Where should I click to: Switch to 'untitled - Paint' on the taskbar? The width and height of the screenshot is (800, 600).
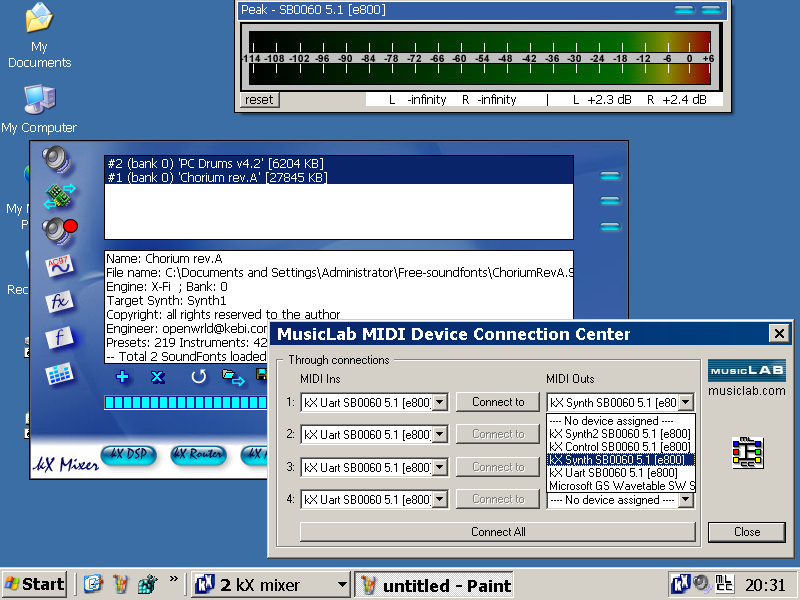click(434, 585)
